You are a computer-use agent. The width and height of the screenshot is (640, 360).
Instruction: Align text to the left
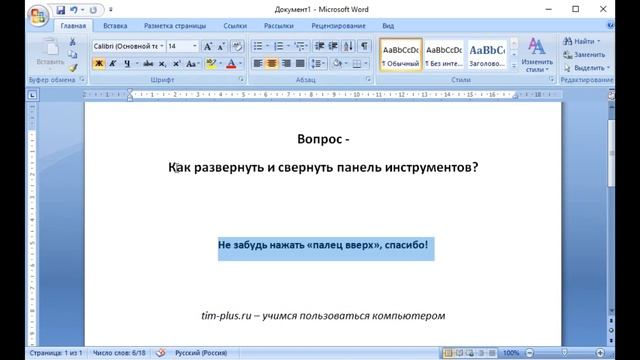click(258, 63)
